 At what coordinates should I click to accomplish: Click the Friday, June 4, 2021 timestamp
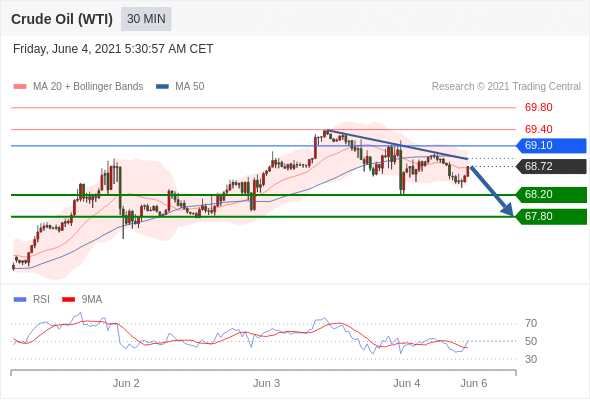(113, 49)
